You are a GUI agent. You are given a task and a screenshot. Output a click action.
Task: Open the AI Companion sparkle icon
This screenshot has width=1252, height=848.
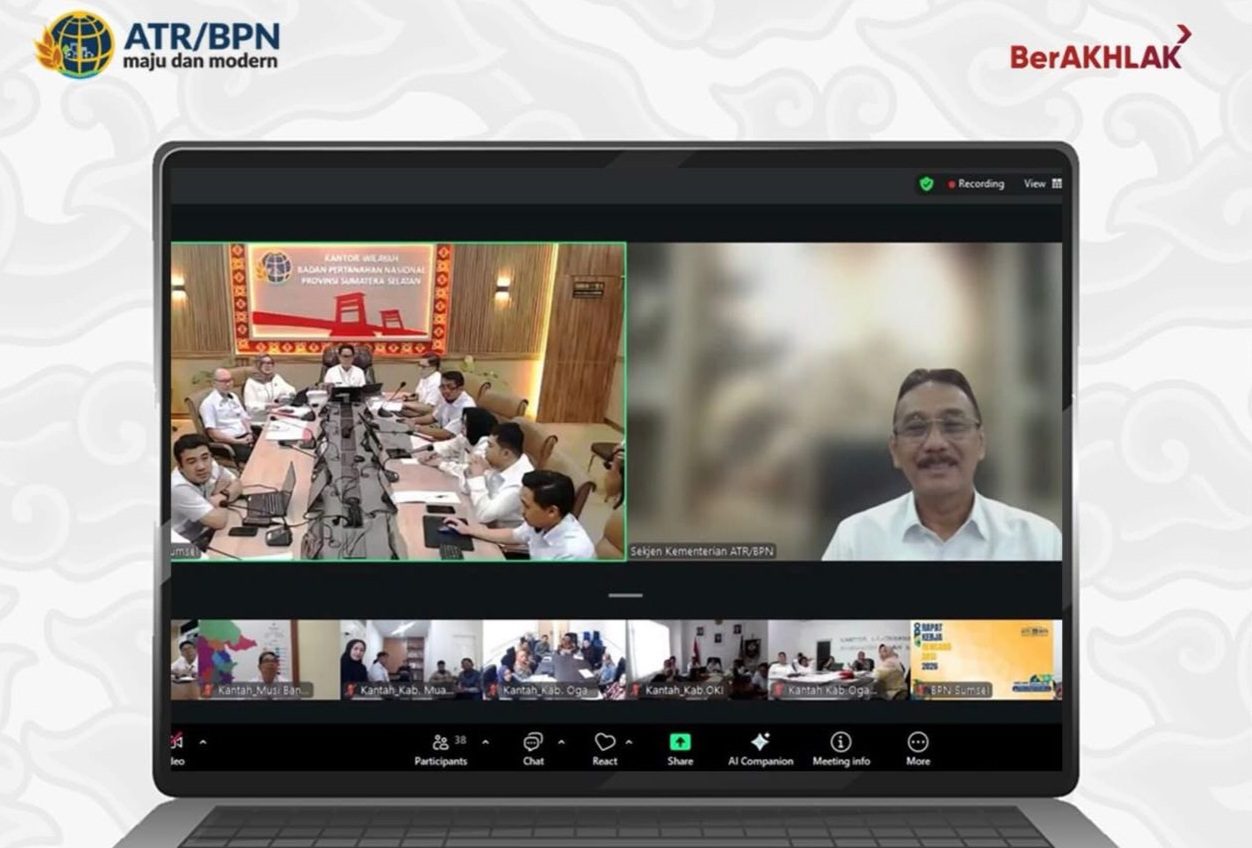coord(760,742)
